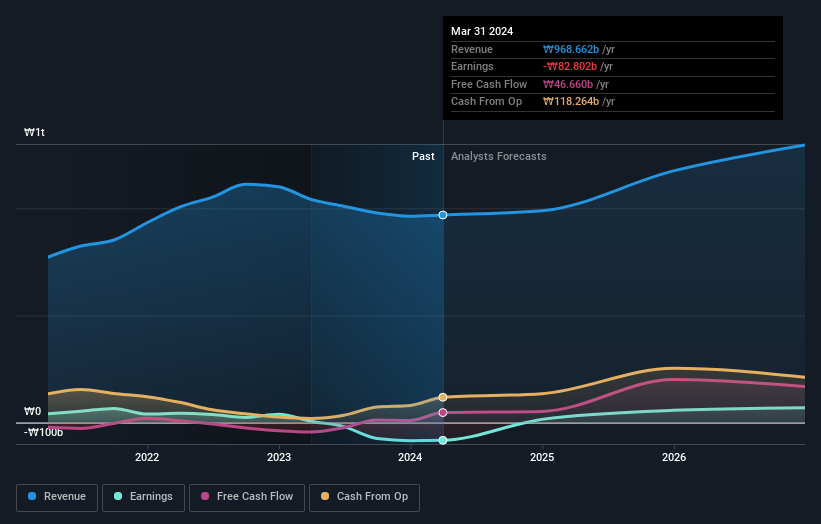
Task: Click the ₩46.660b free cash flow value
Action: 568,84
